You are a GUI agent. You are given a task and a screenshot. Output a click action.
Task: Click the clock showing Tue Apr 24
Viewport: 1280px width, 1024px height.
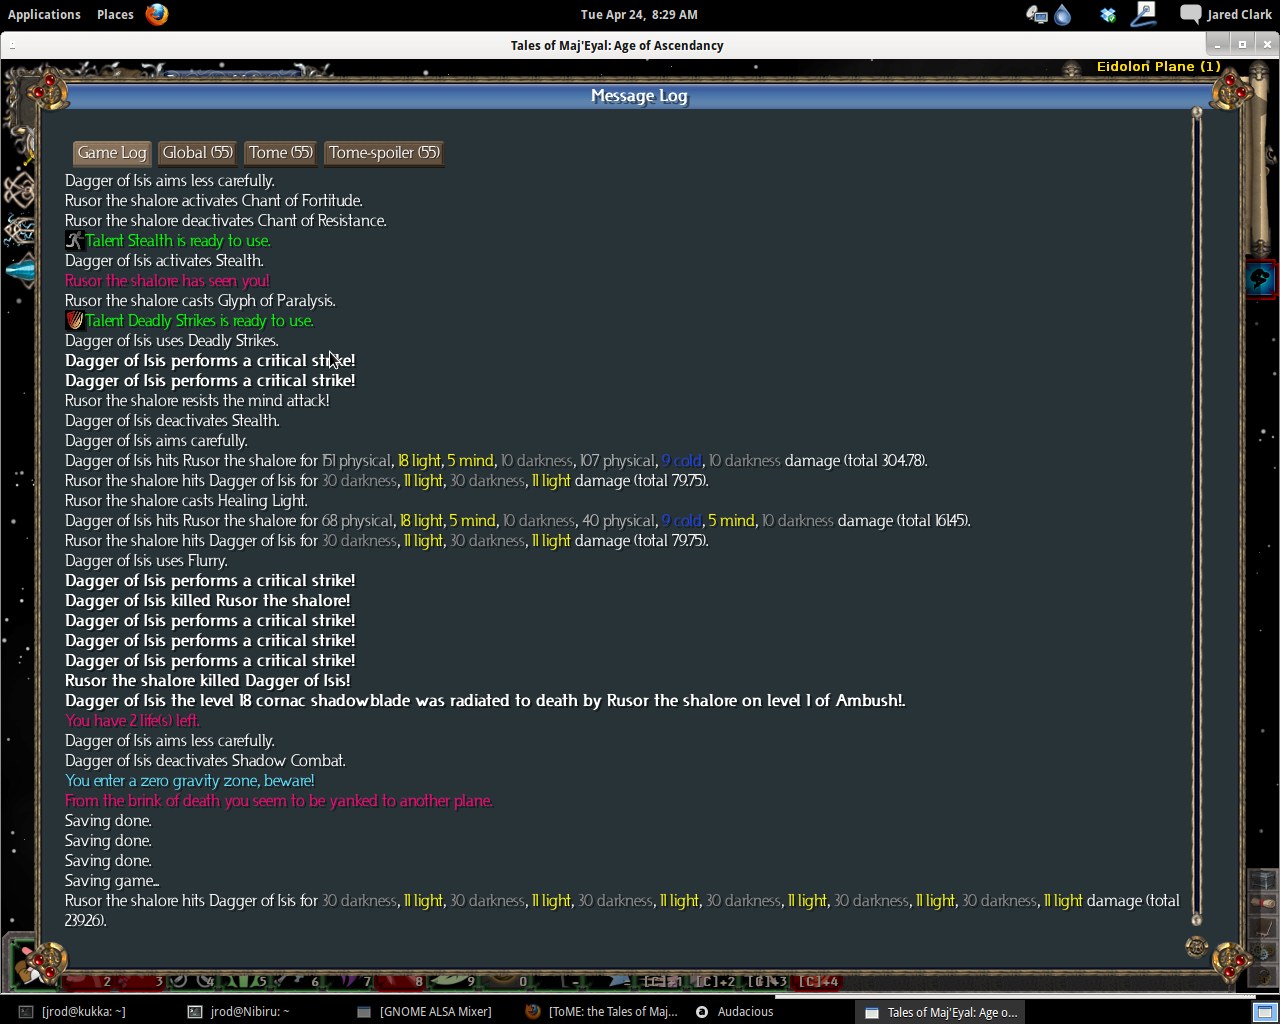pos(639,14)
